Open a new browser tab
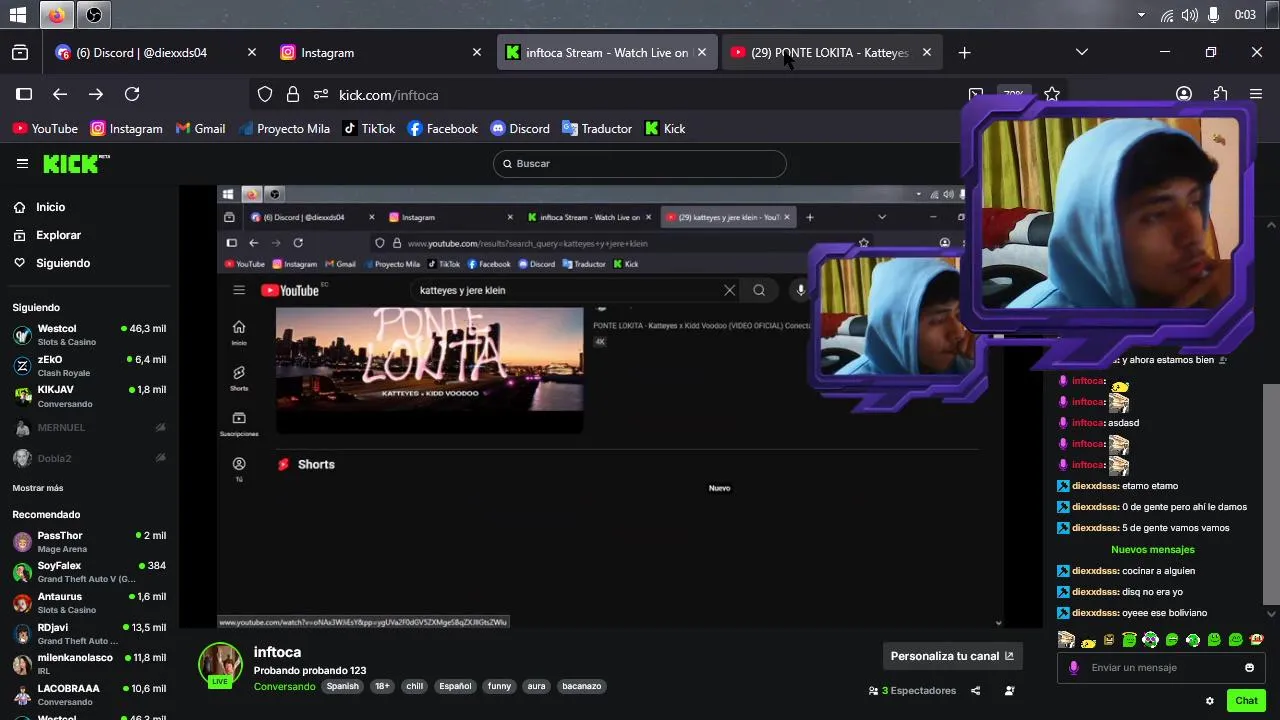 [964, 52]
